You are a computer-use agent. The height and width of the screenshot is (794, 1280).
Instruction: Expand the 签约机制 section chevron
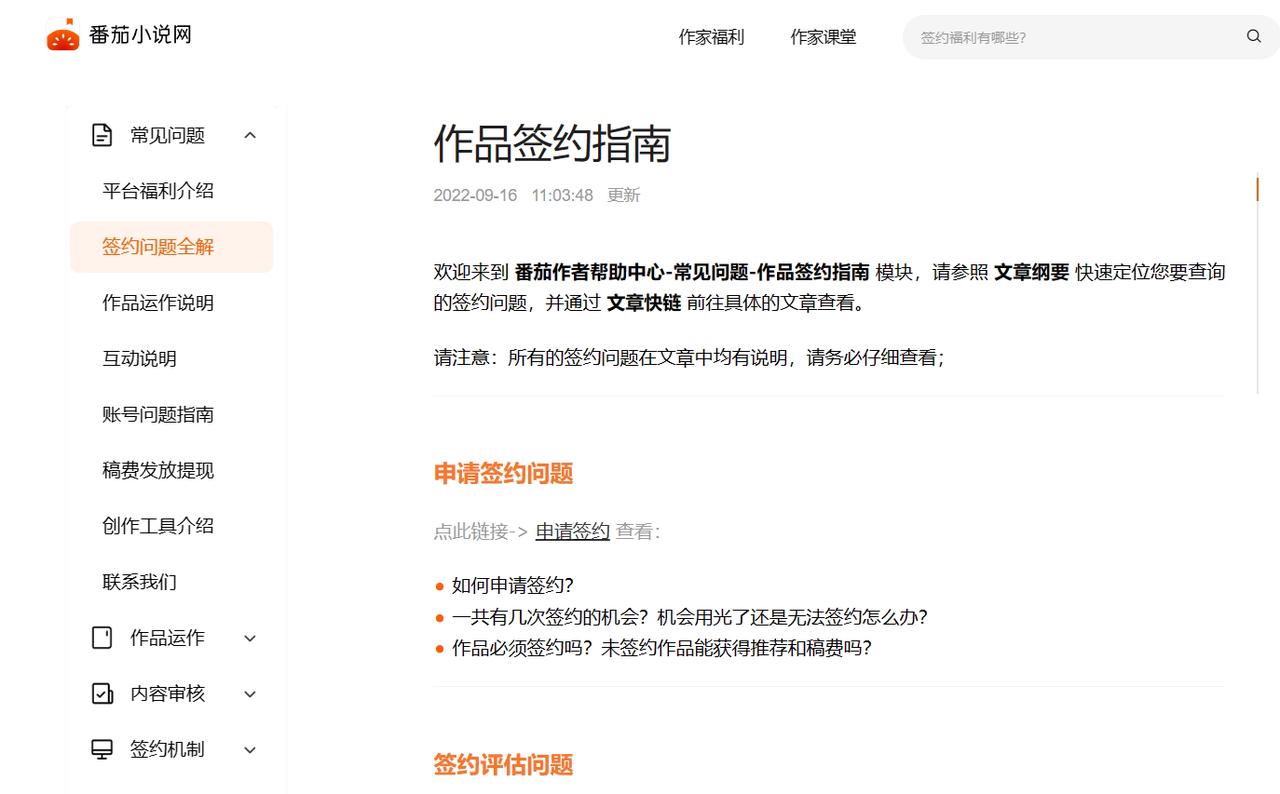pyautogui.click(x=250, y=750)
